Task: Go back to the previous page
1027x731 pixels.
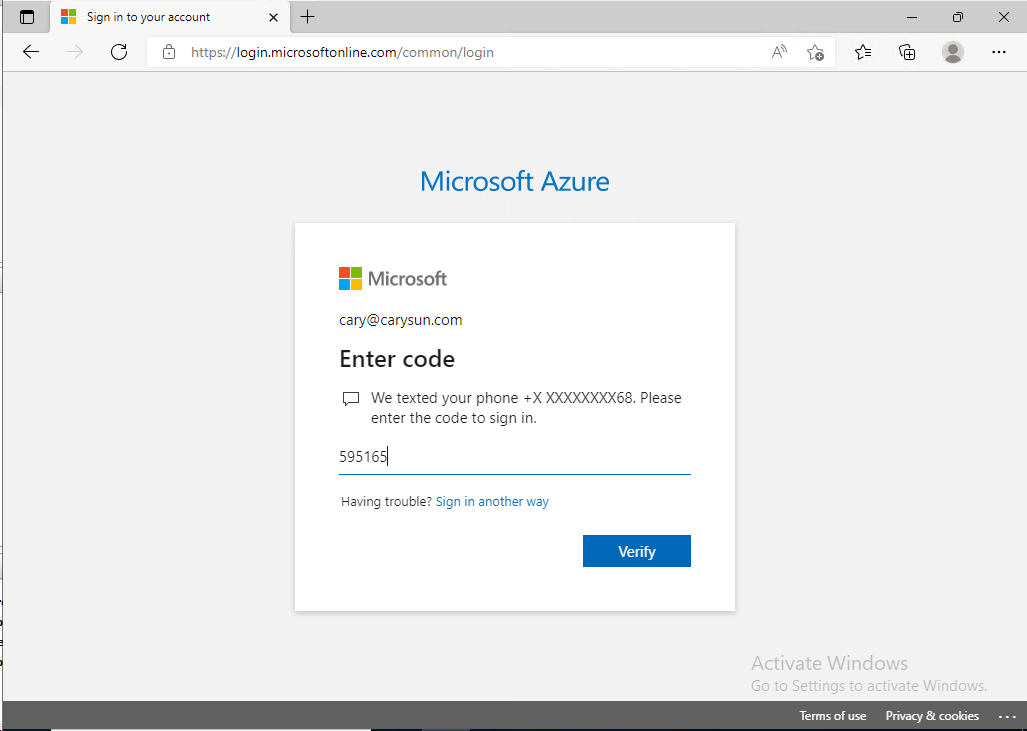Action: (x=31, y=52)
